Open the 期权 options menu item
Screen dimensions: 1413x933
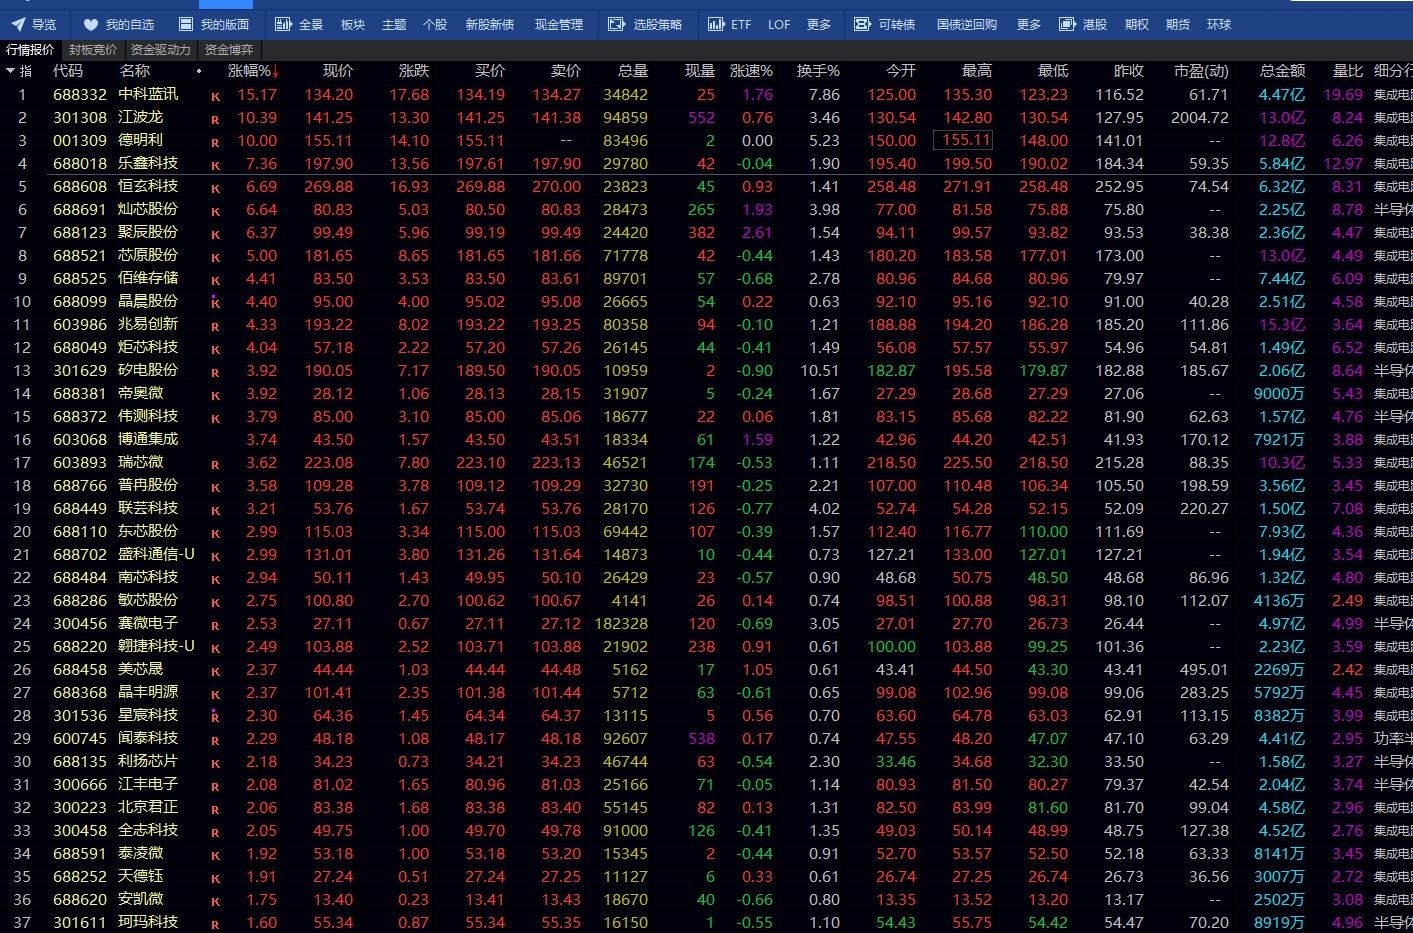point(1137,24)
